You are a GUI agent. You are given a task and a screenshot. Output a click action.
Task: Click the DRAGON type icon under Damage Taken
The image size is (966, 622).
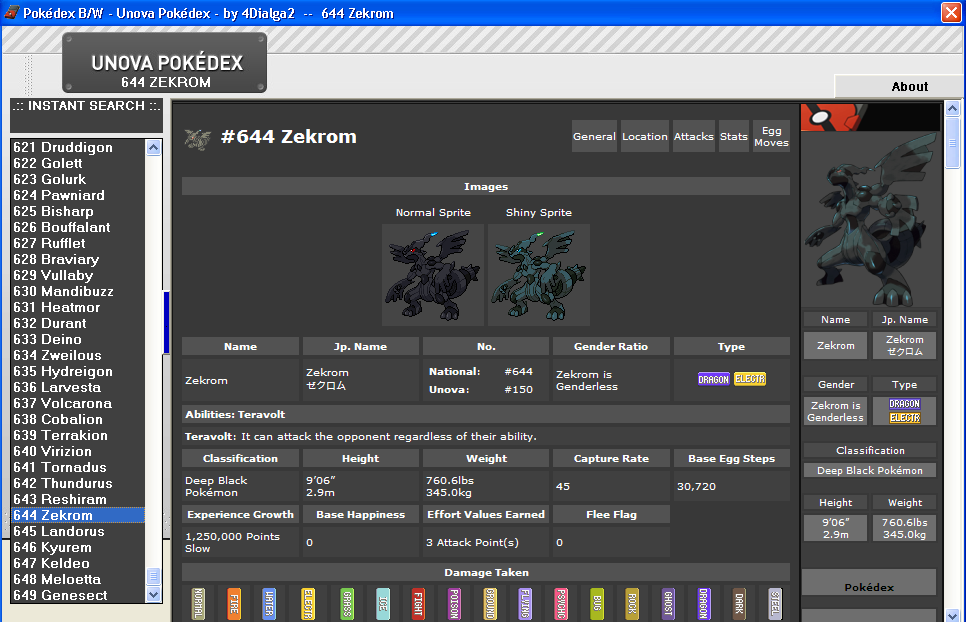(x=704, y=603)
